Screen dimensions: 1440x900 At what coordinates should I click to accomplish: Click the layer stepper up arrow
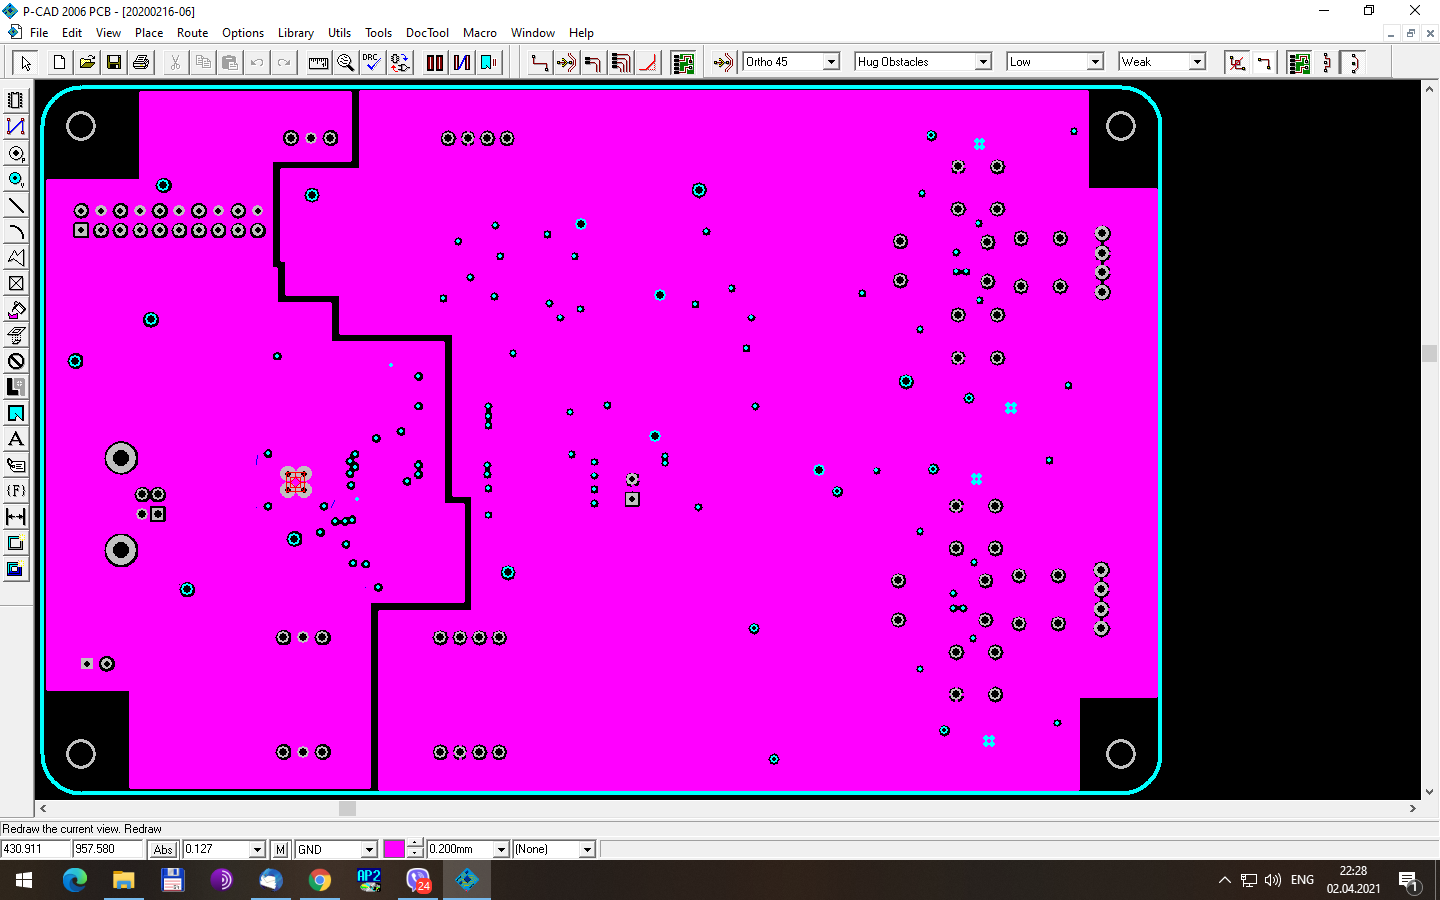[x=416, y=844]
